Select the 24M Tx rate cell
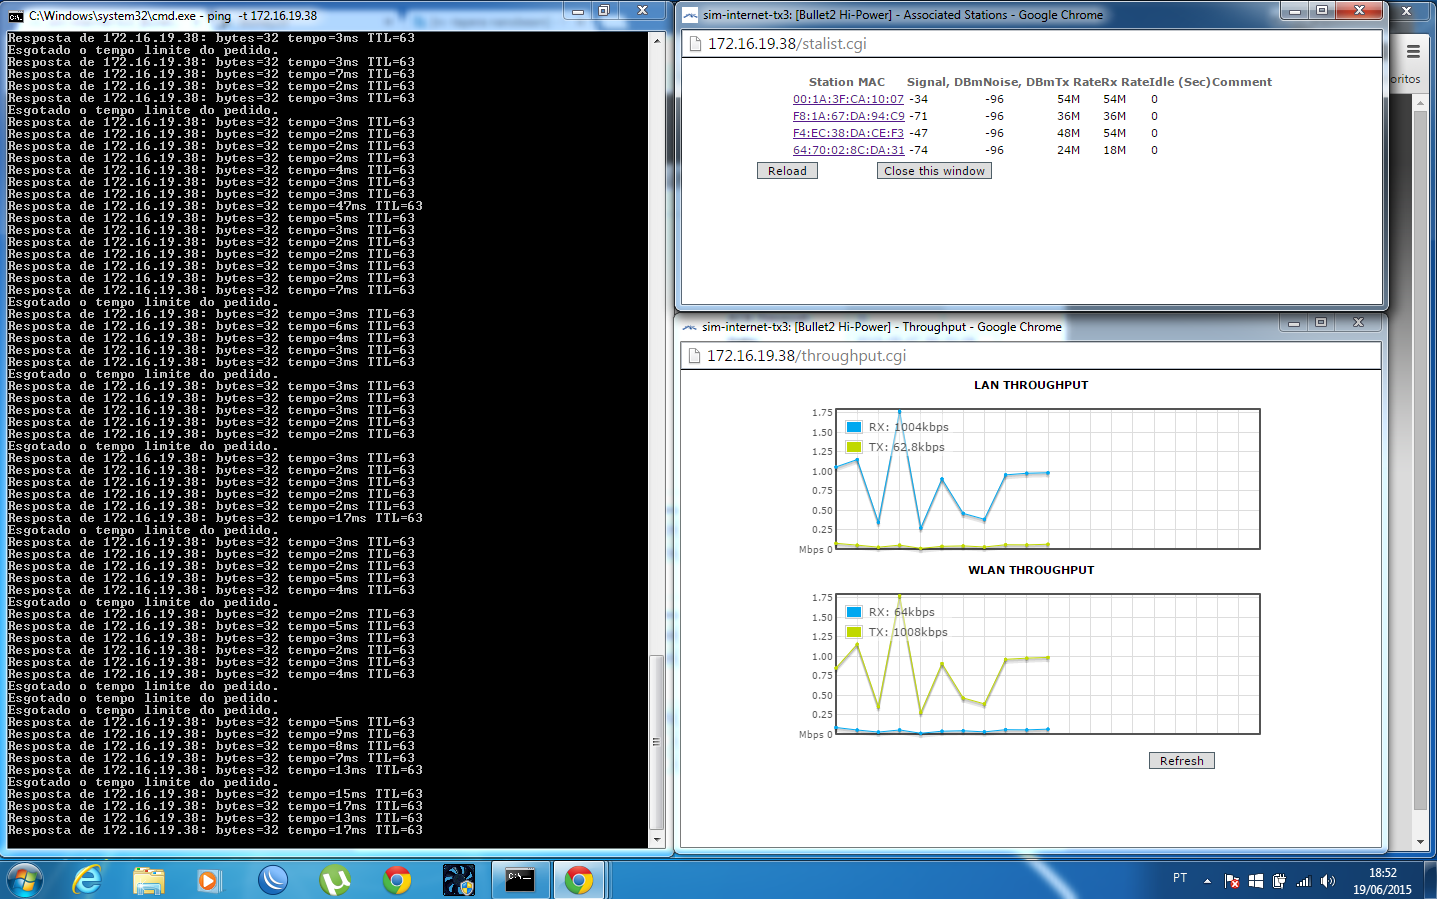 click(1068, 150)
